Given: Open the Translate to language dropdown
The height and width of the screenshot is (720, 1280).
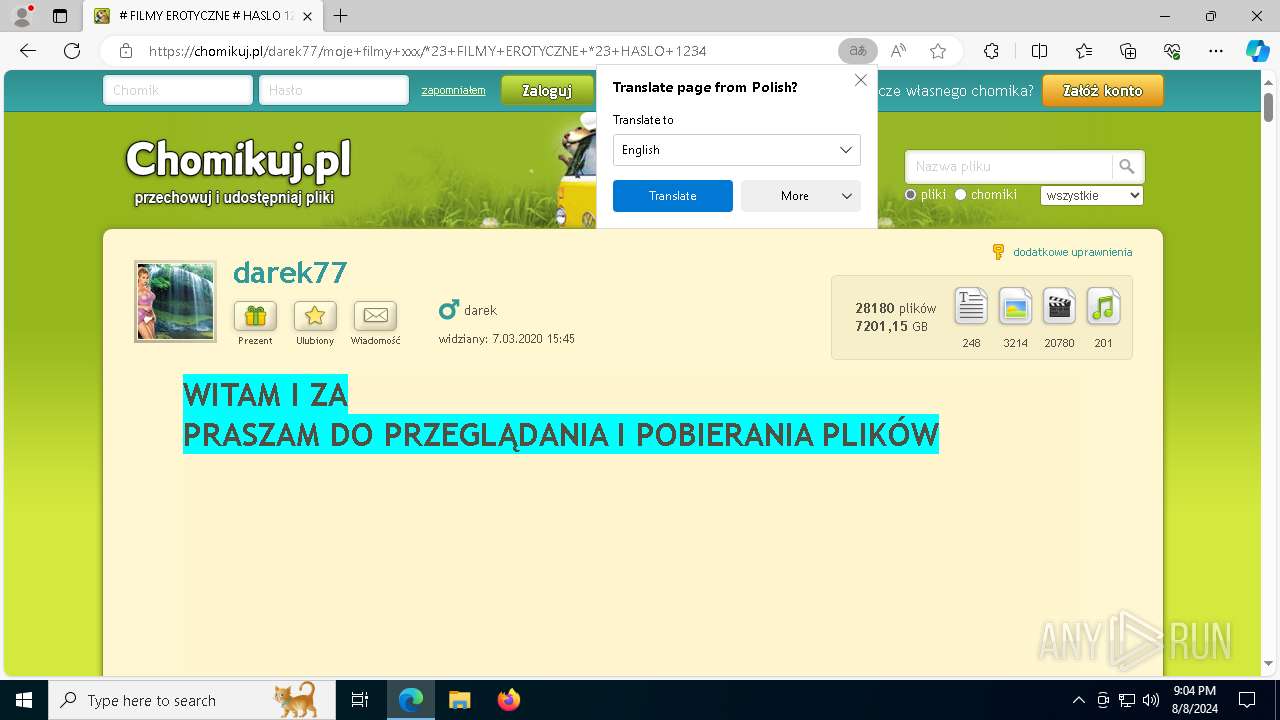Looking at the screenshot, I should [x=736, y=150].
